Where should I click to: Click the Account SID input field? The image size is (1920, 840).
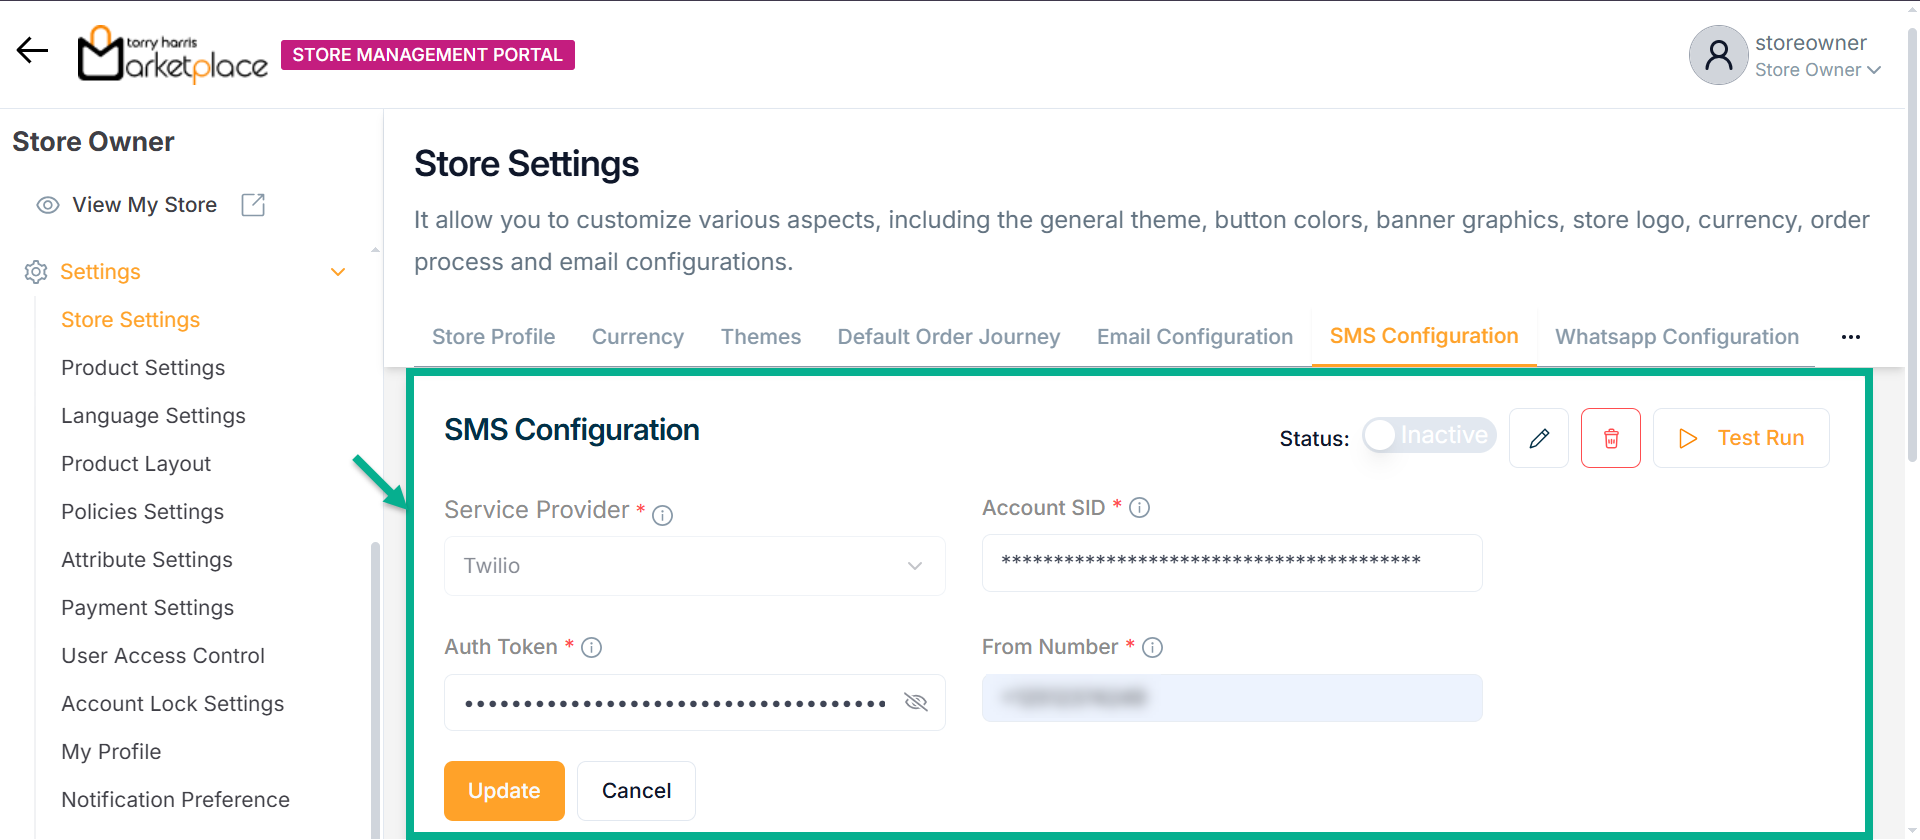click(x=1231, y=563)
